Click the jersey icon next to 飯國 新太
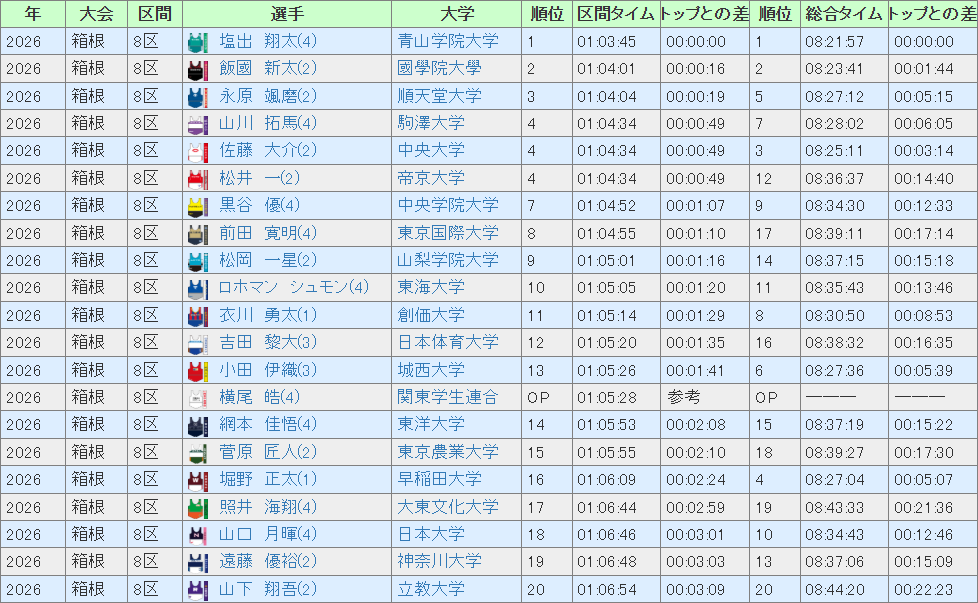Viewport: 978px width, 603px height. (197, 69)
